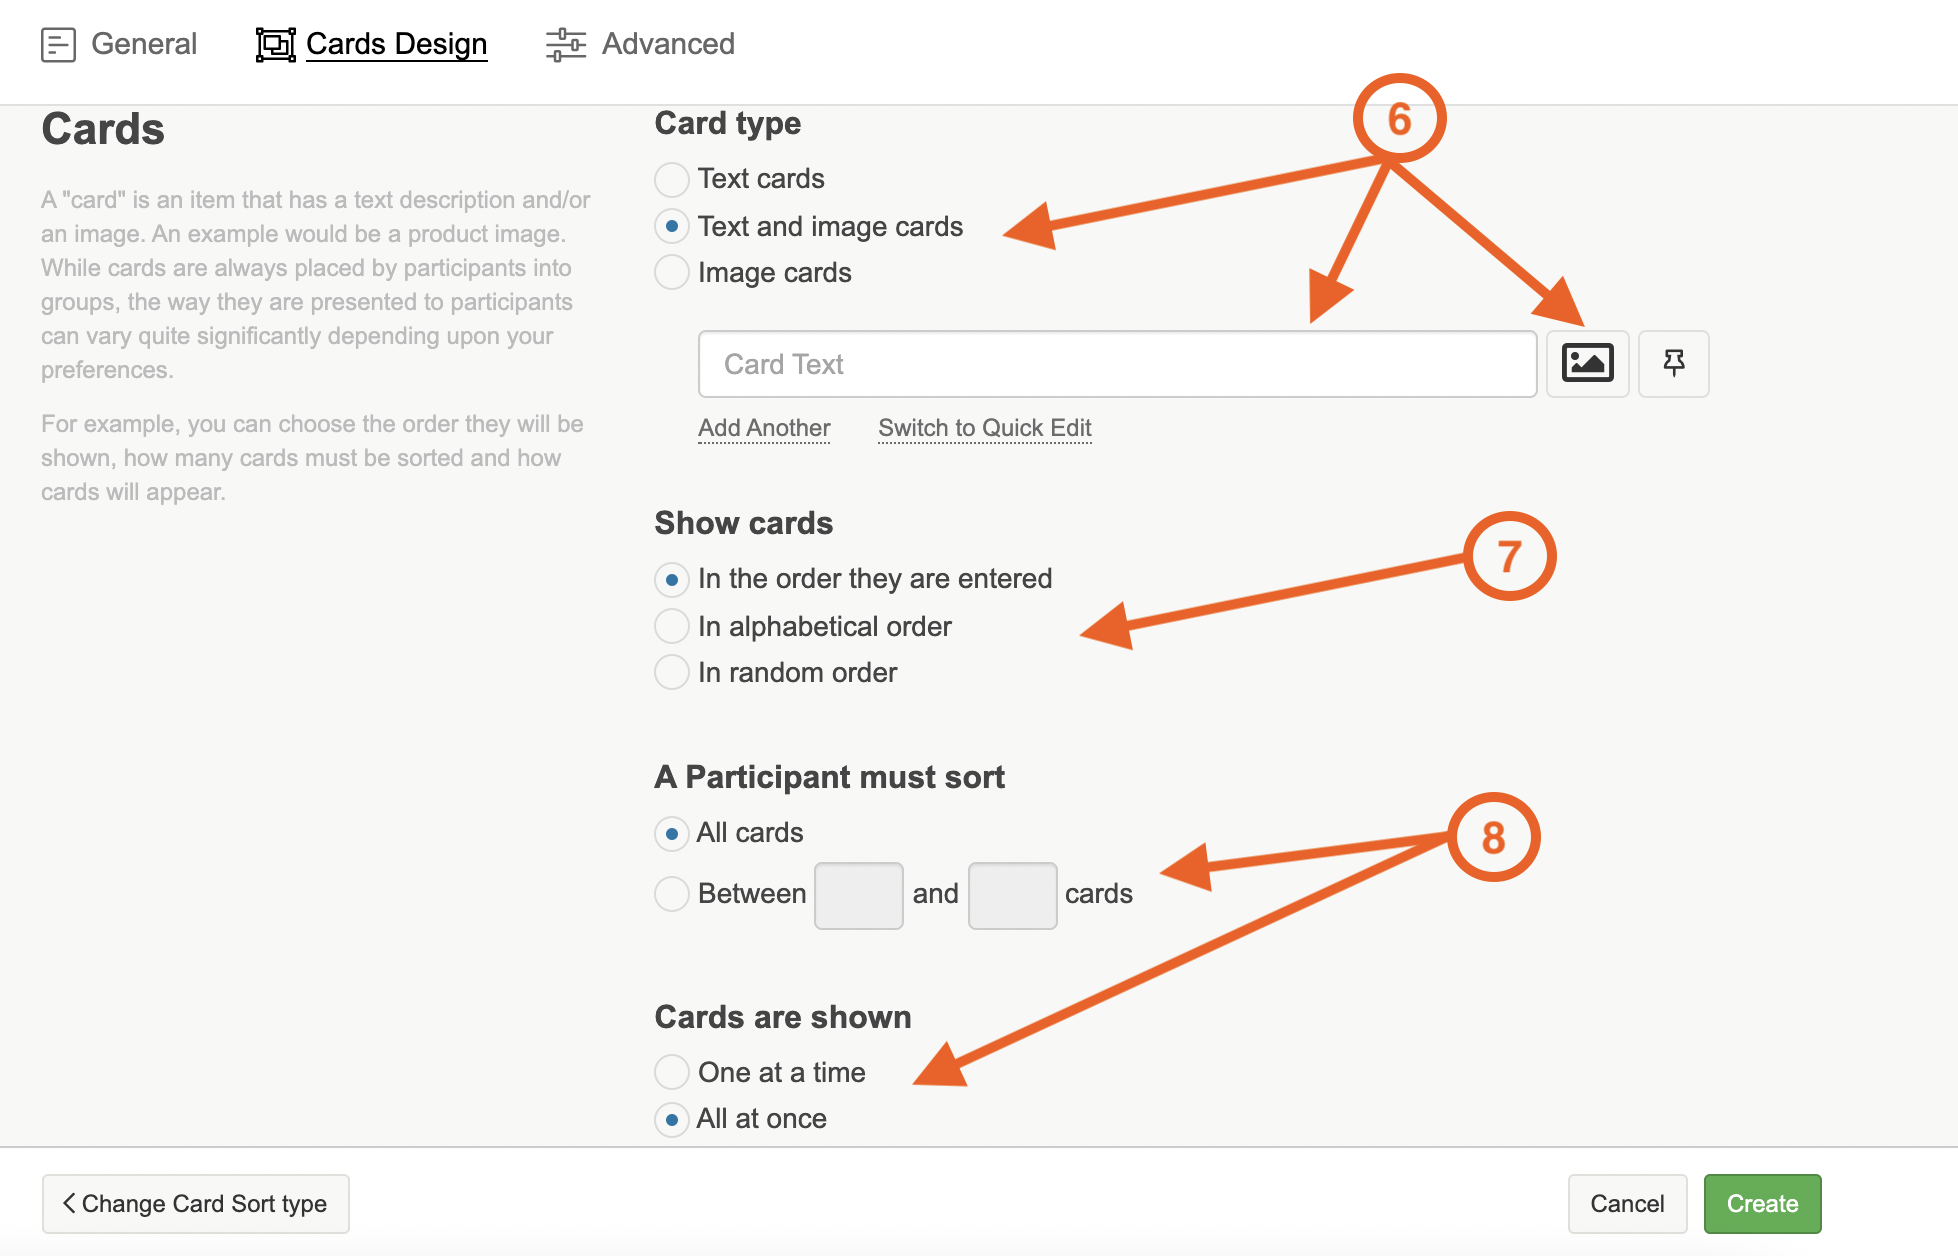Click the Add Another link
Image resolution: width=1958 pixels, height=1256 pixels.
tap(764, 428)
